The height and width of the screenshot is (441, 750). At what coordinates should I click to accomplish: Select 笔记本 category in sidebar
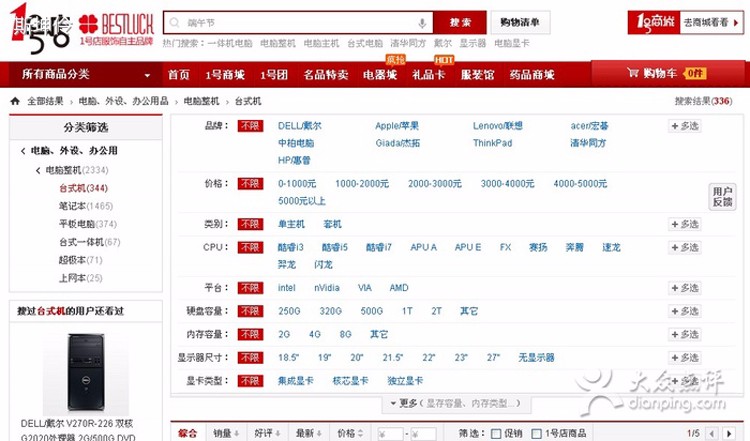tap(86, 206)
